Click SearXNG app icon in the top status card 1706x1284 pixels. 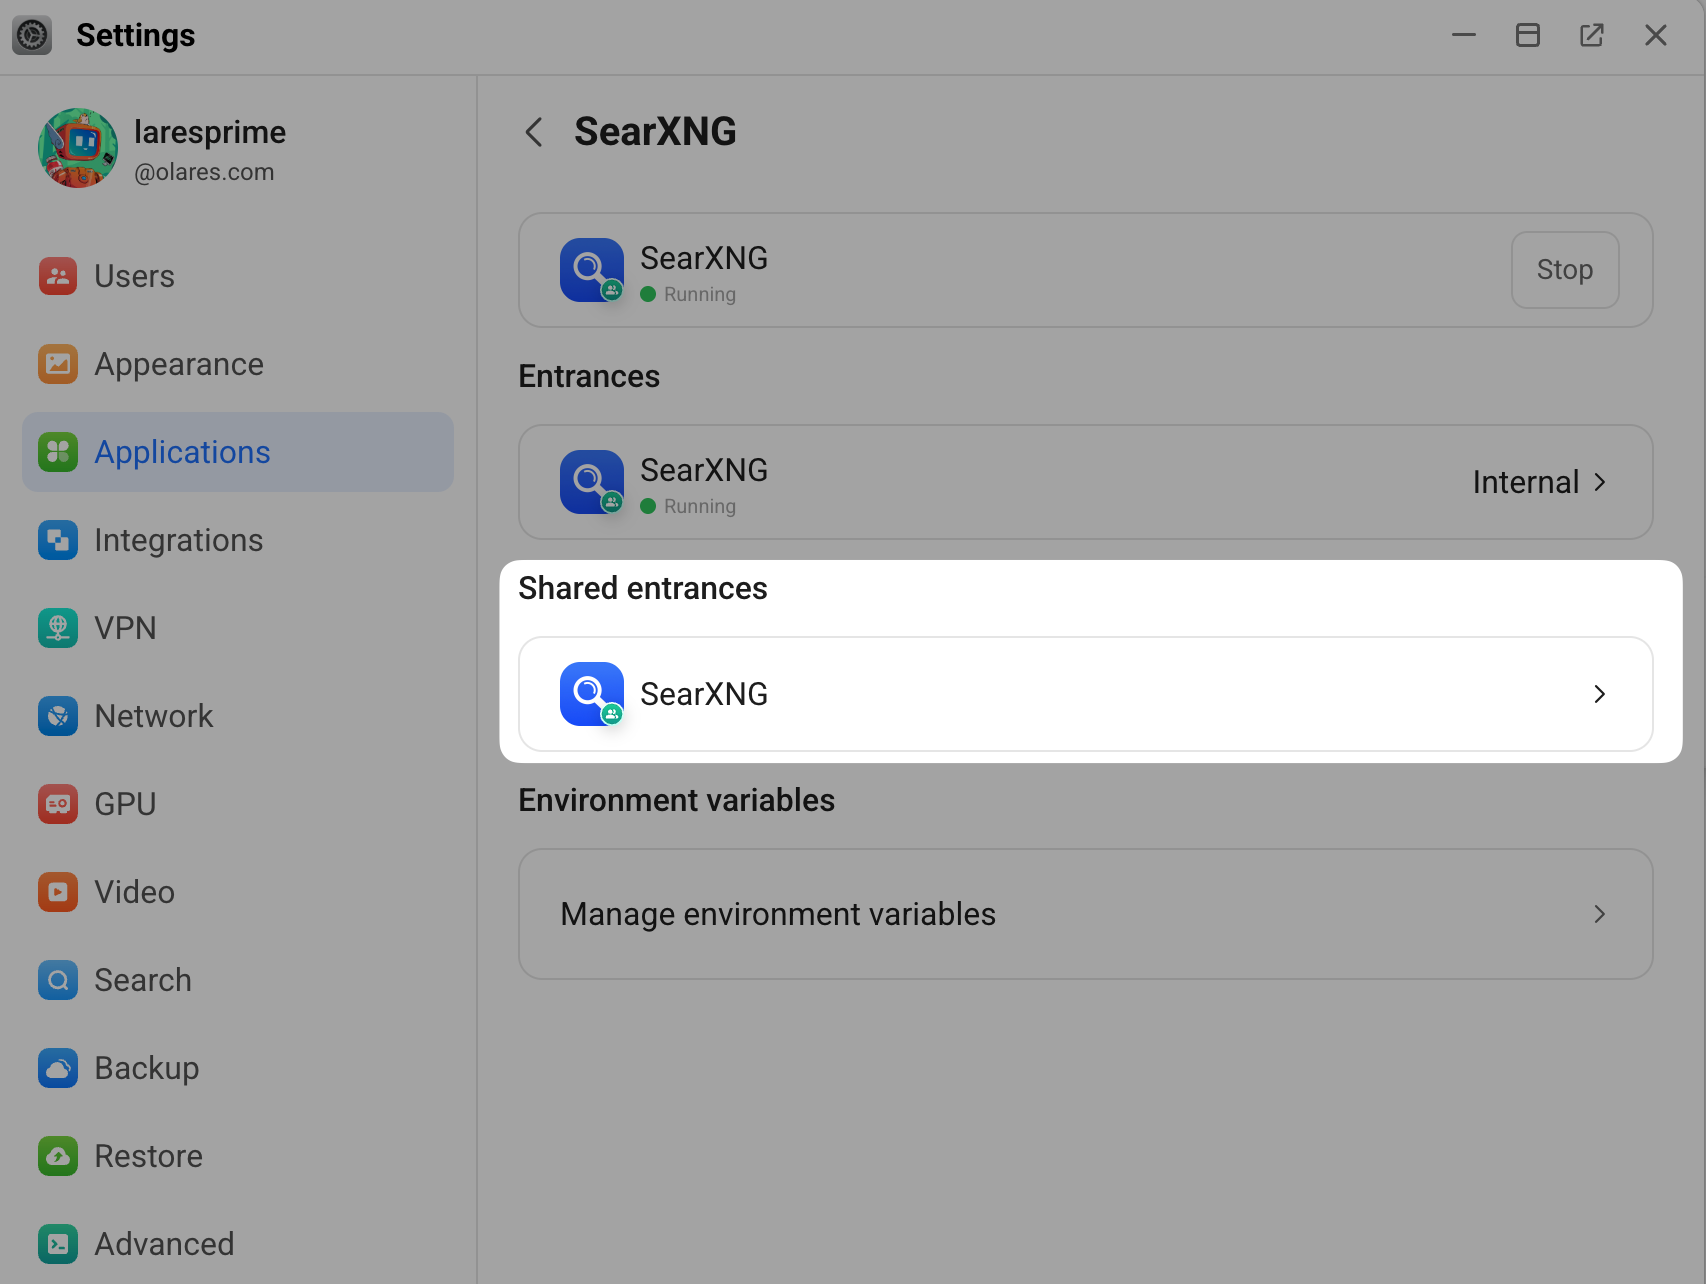[592, 270]
